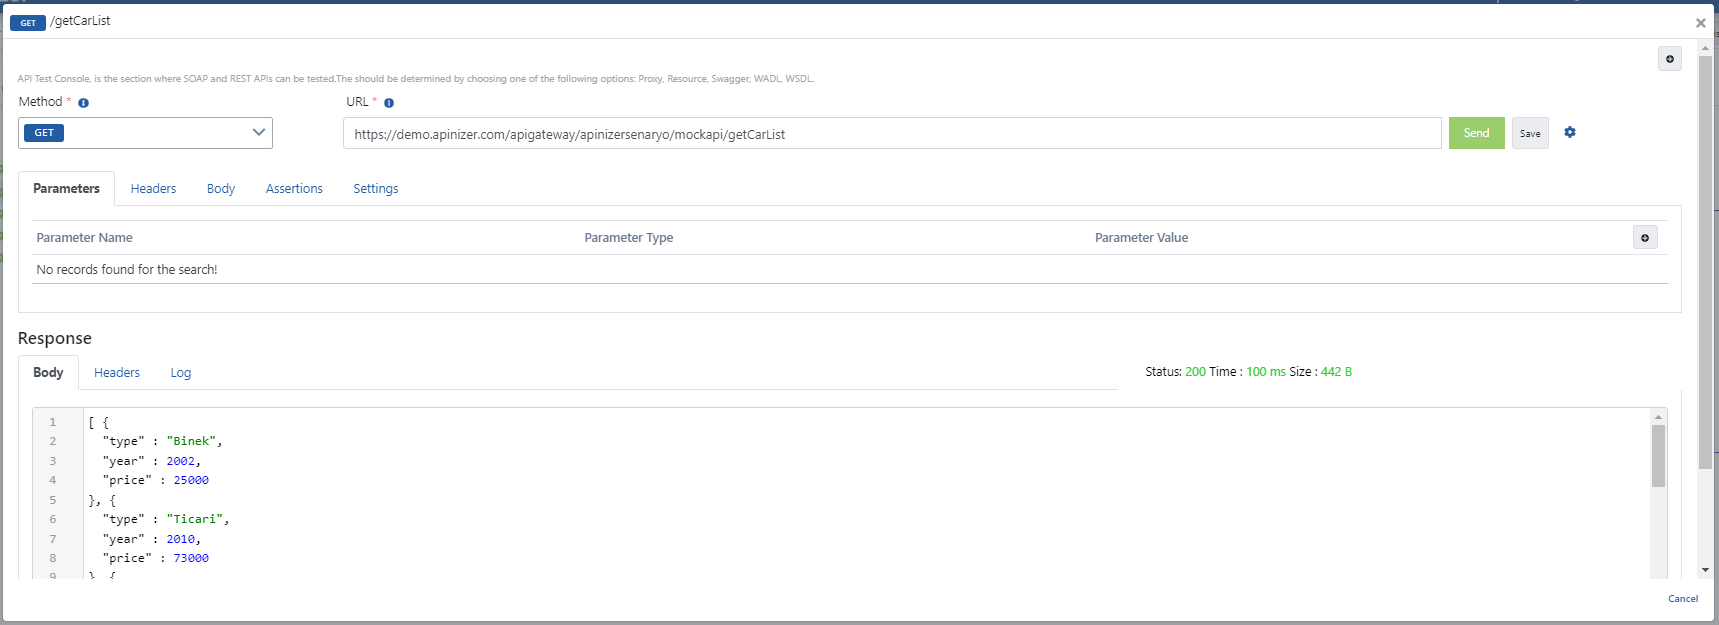Save the request

[x=1530, y=133]
